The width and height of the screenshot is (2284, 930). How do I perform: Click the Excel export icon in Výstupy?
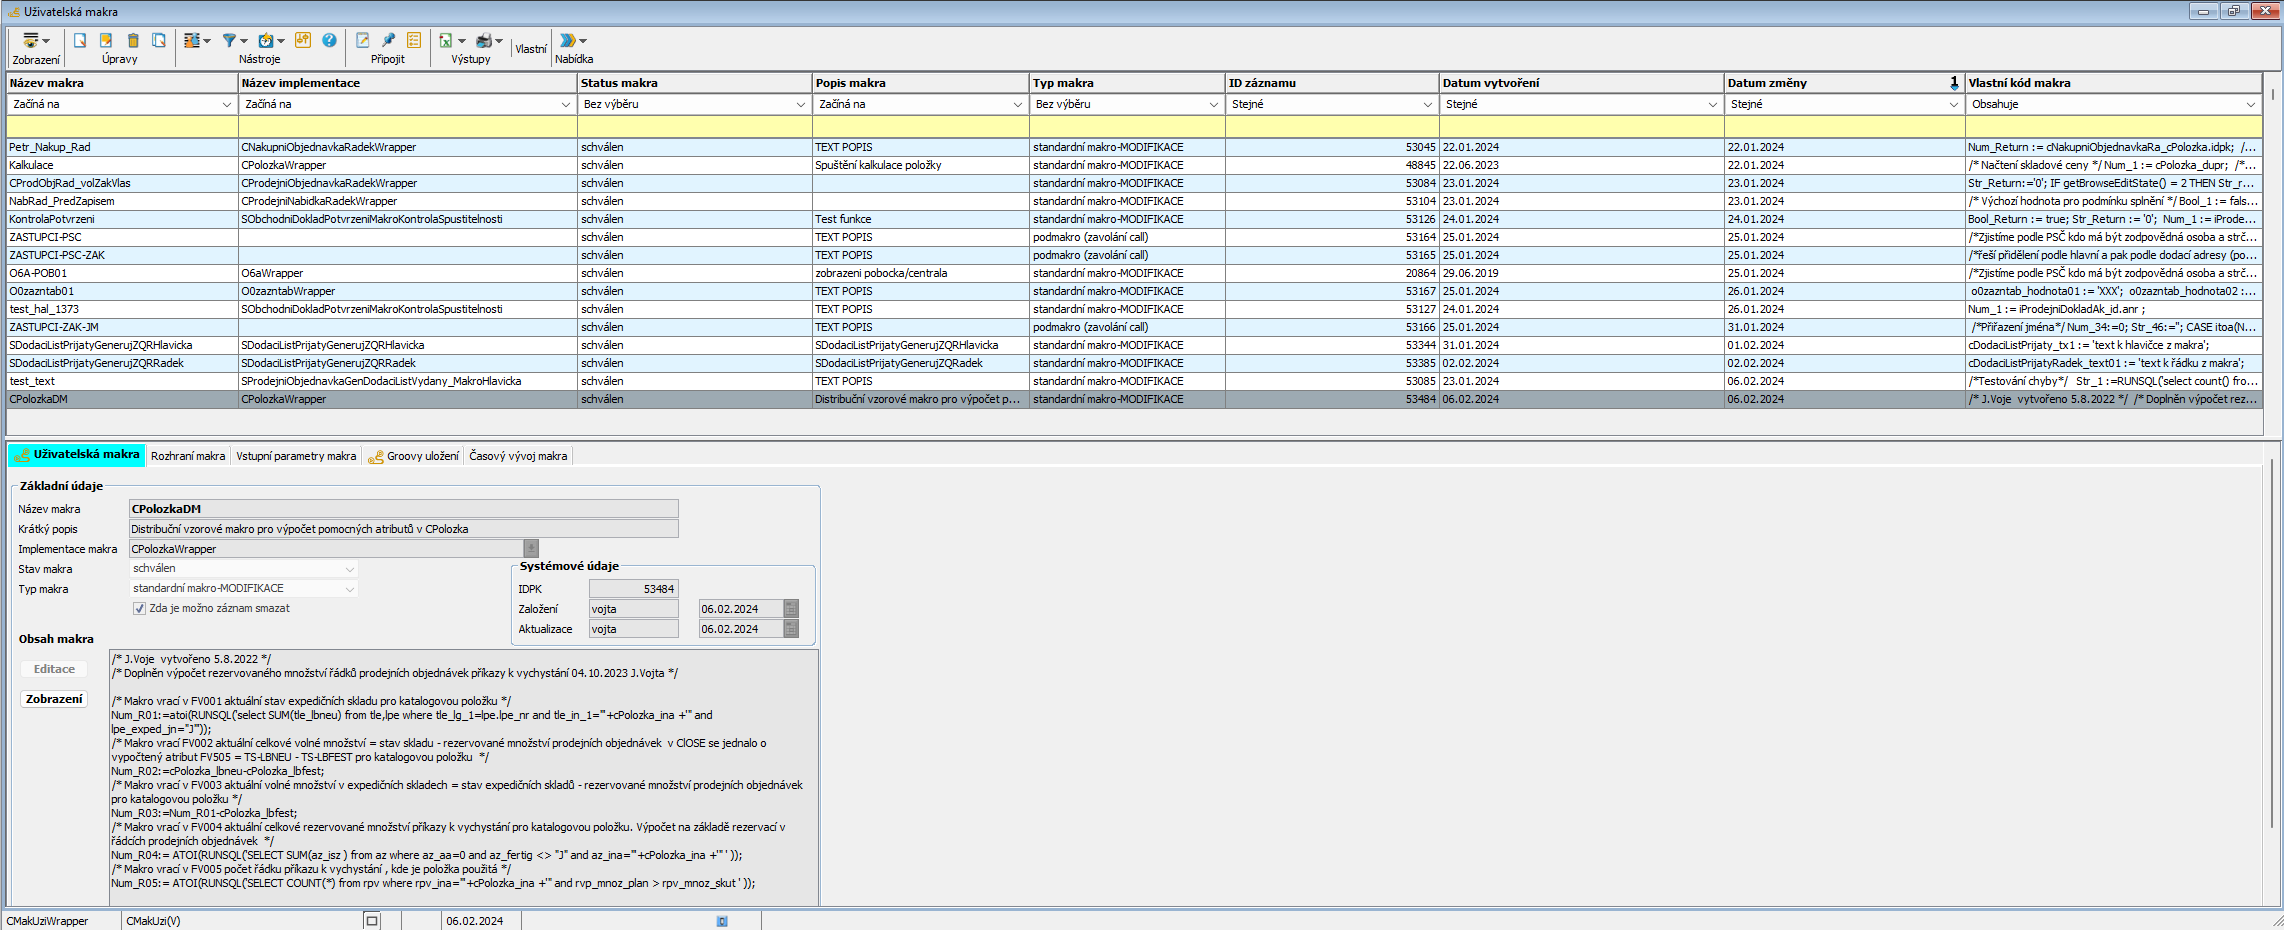(446, 41)
